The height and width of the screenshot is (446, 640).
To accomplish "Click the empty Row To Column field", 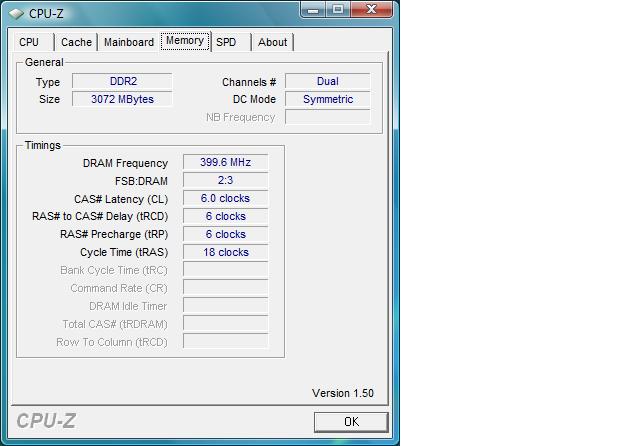I will pyautogui.click(x=226, y=342).
